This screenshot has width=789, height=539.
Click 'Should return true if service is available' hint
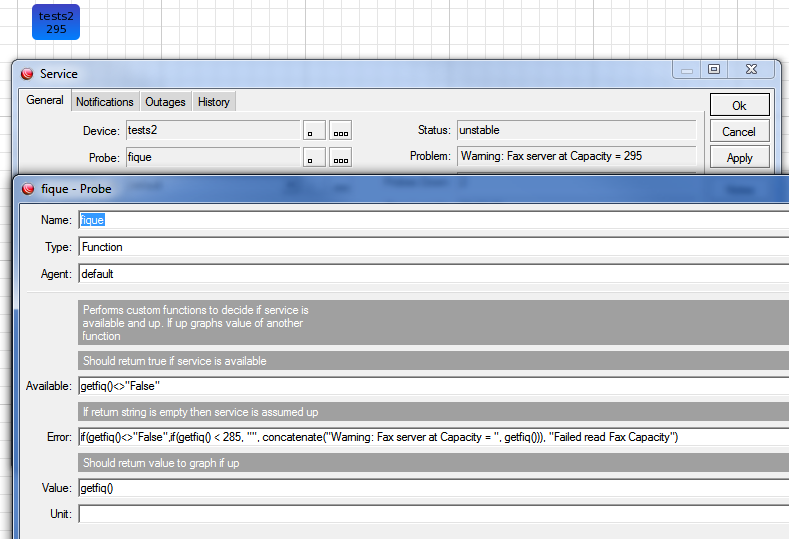[x=175, y=361]
